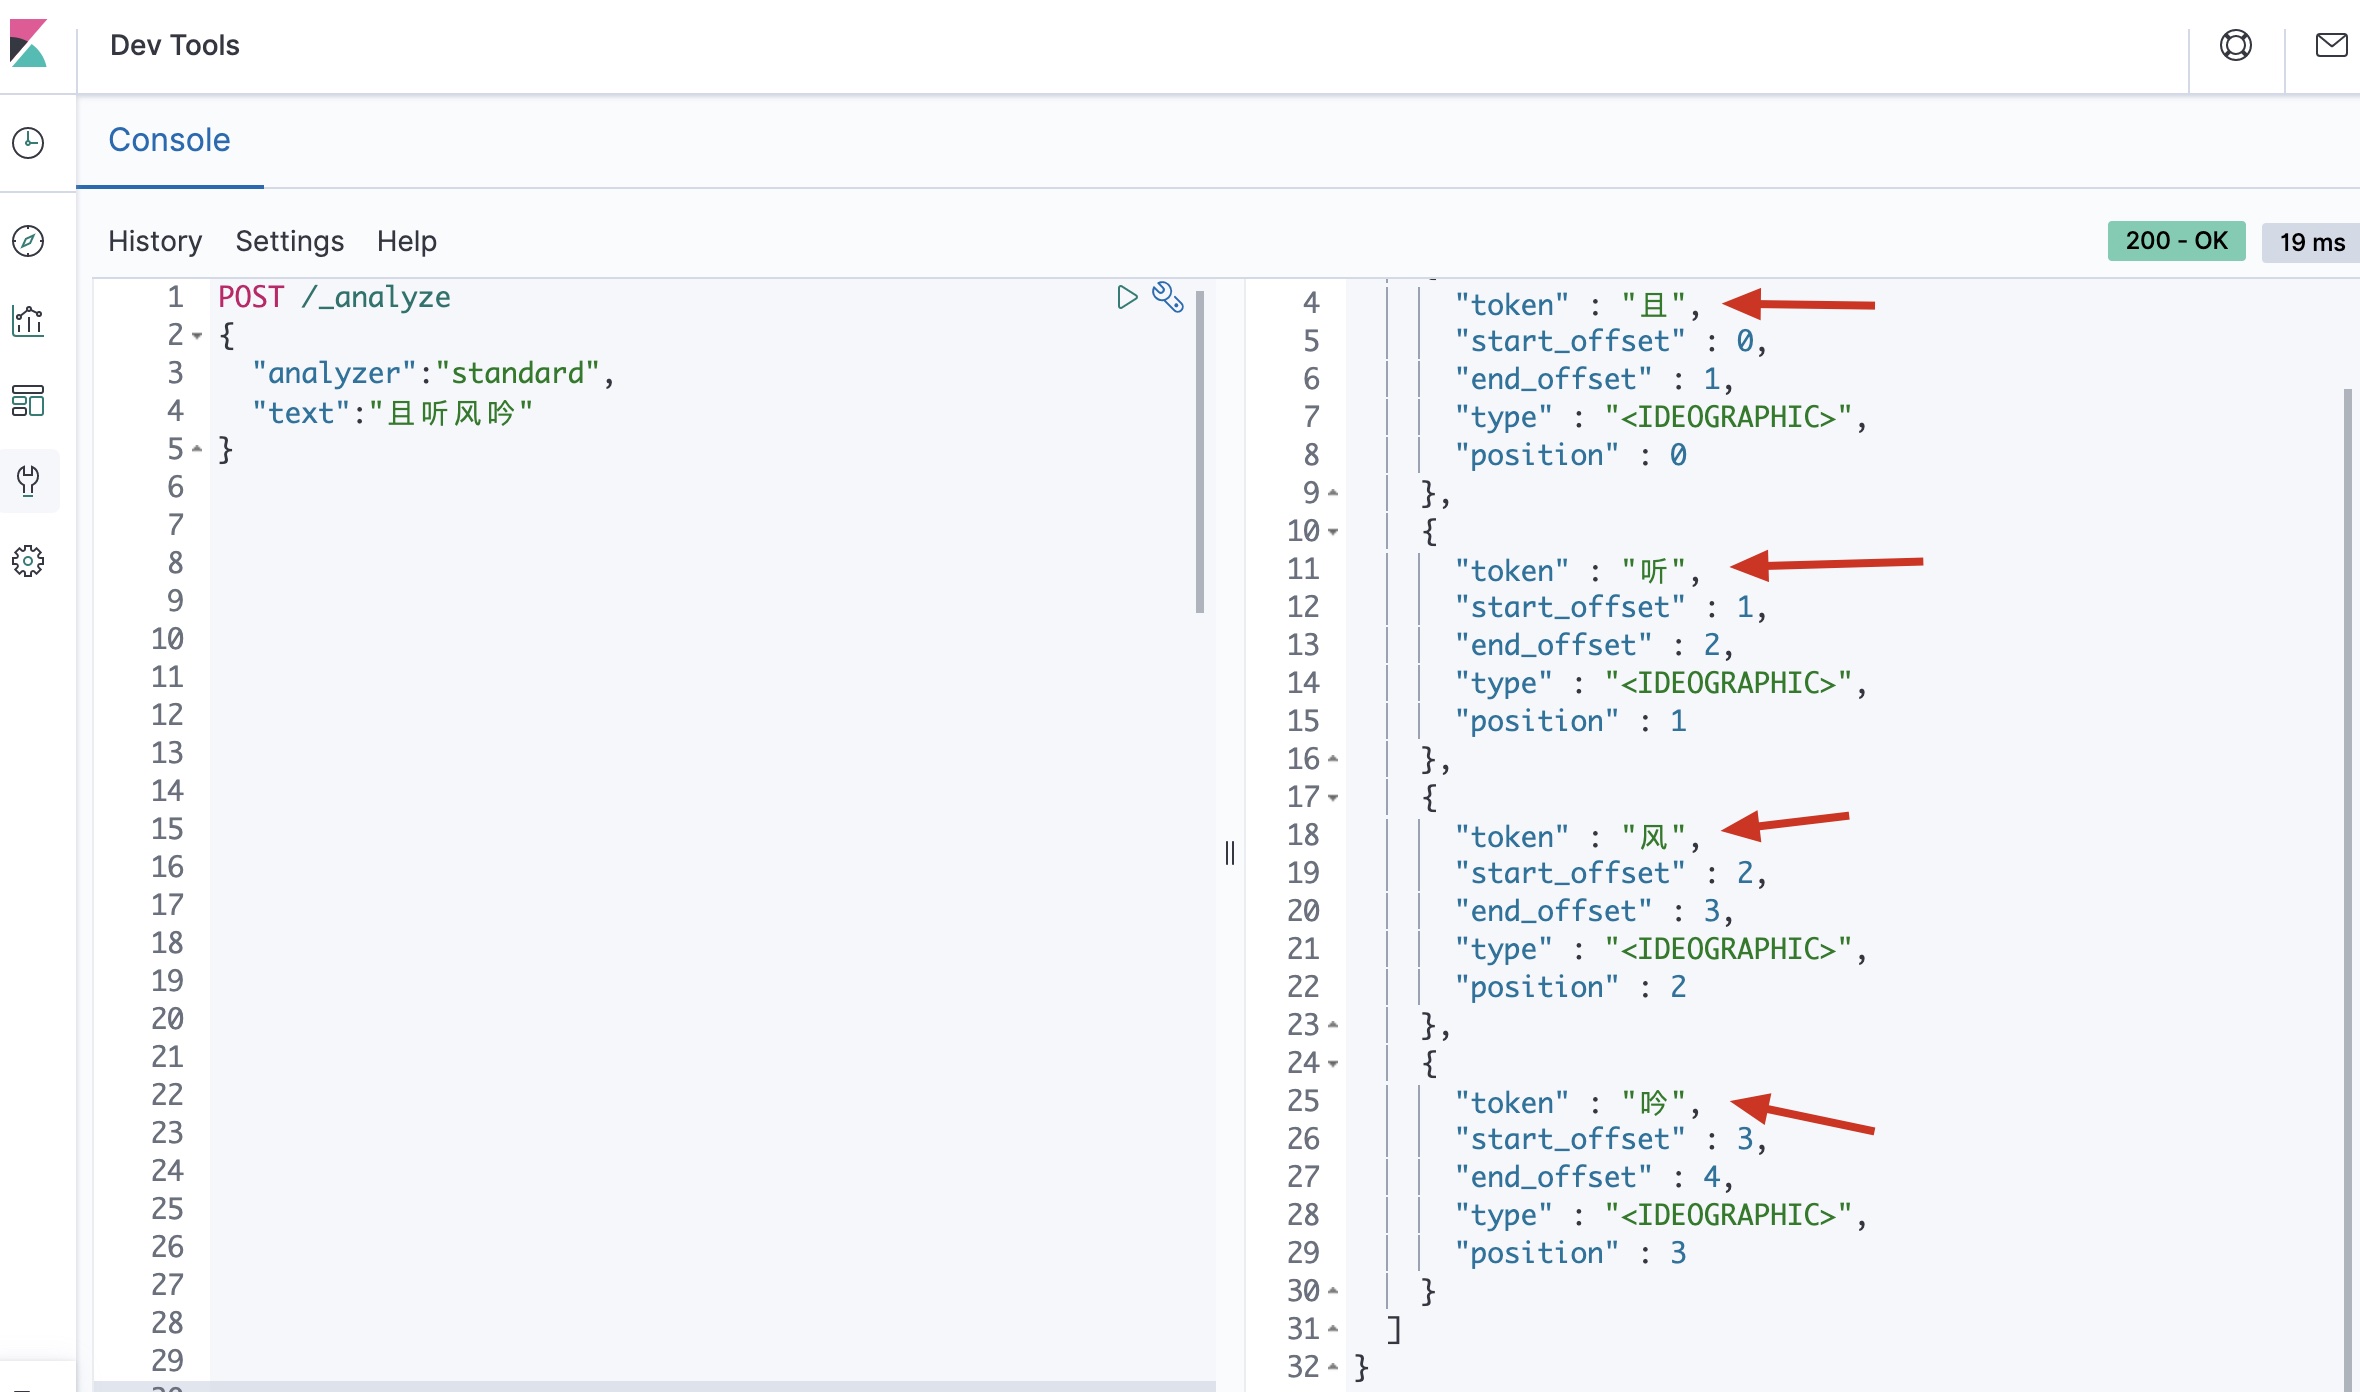The width and height of the screenshot is (2360, 1392).
Task: Click the 19 ms response time badge
Action: click(2311, 242)
